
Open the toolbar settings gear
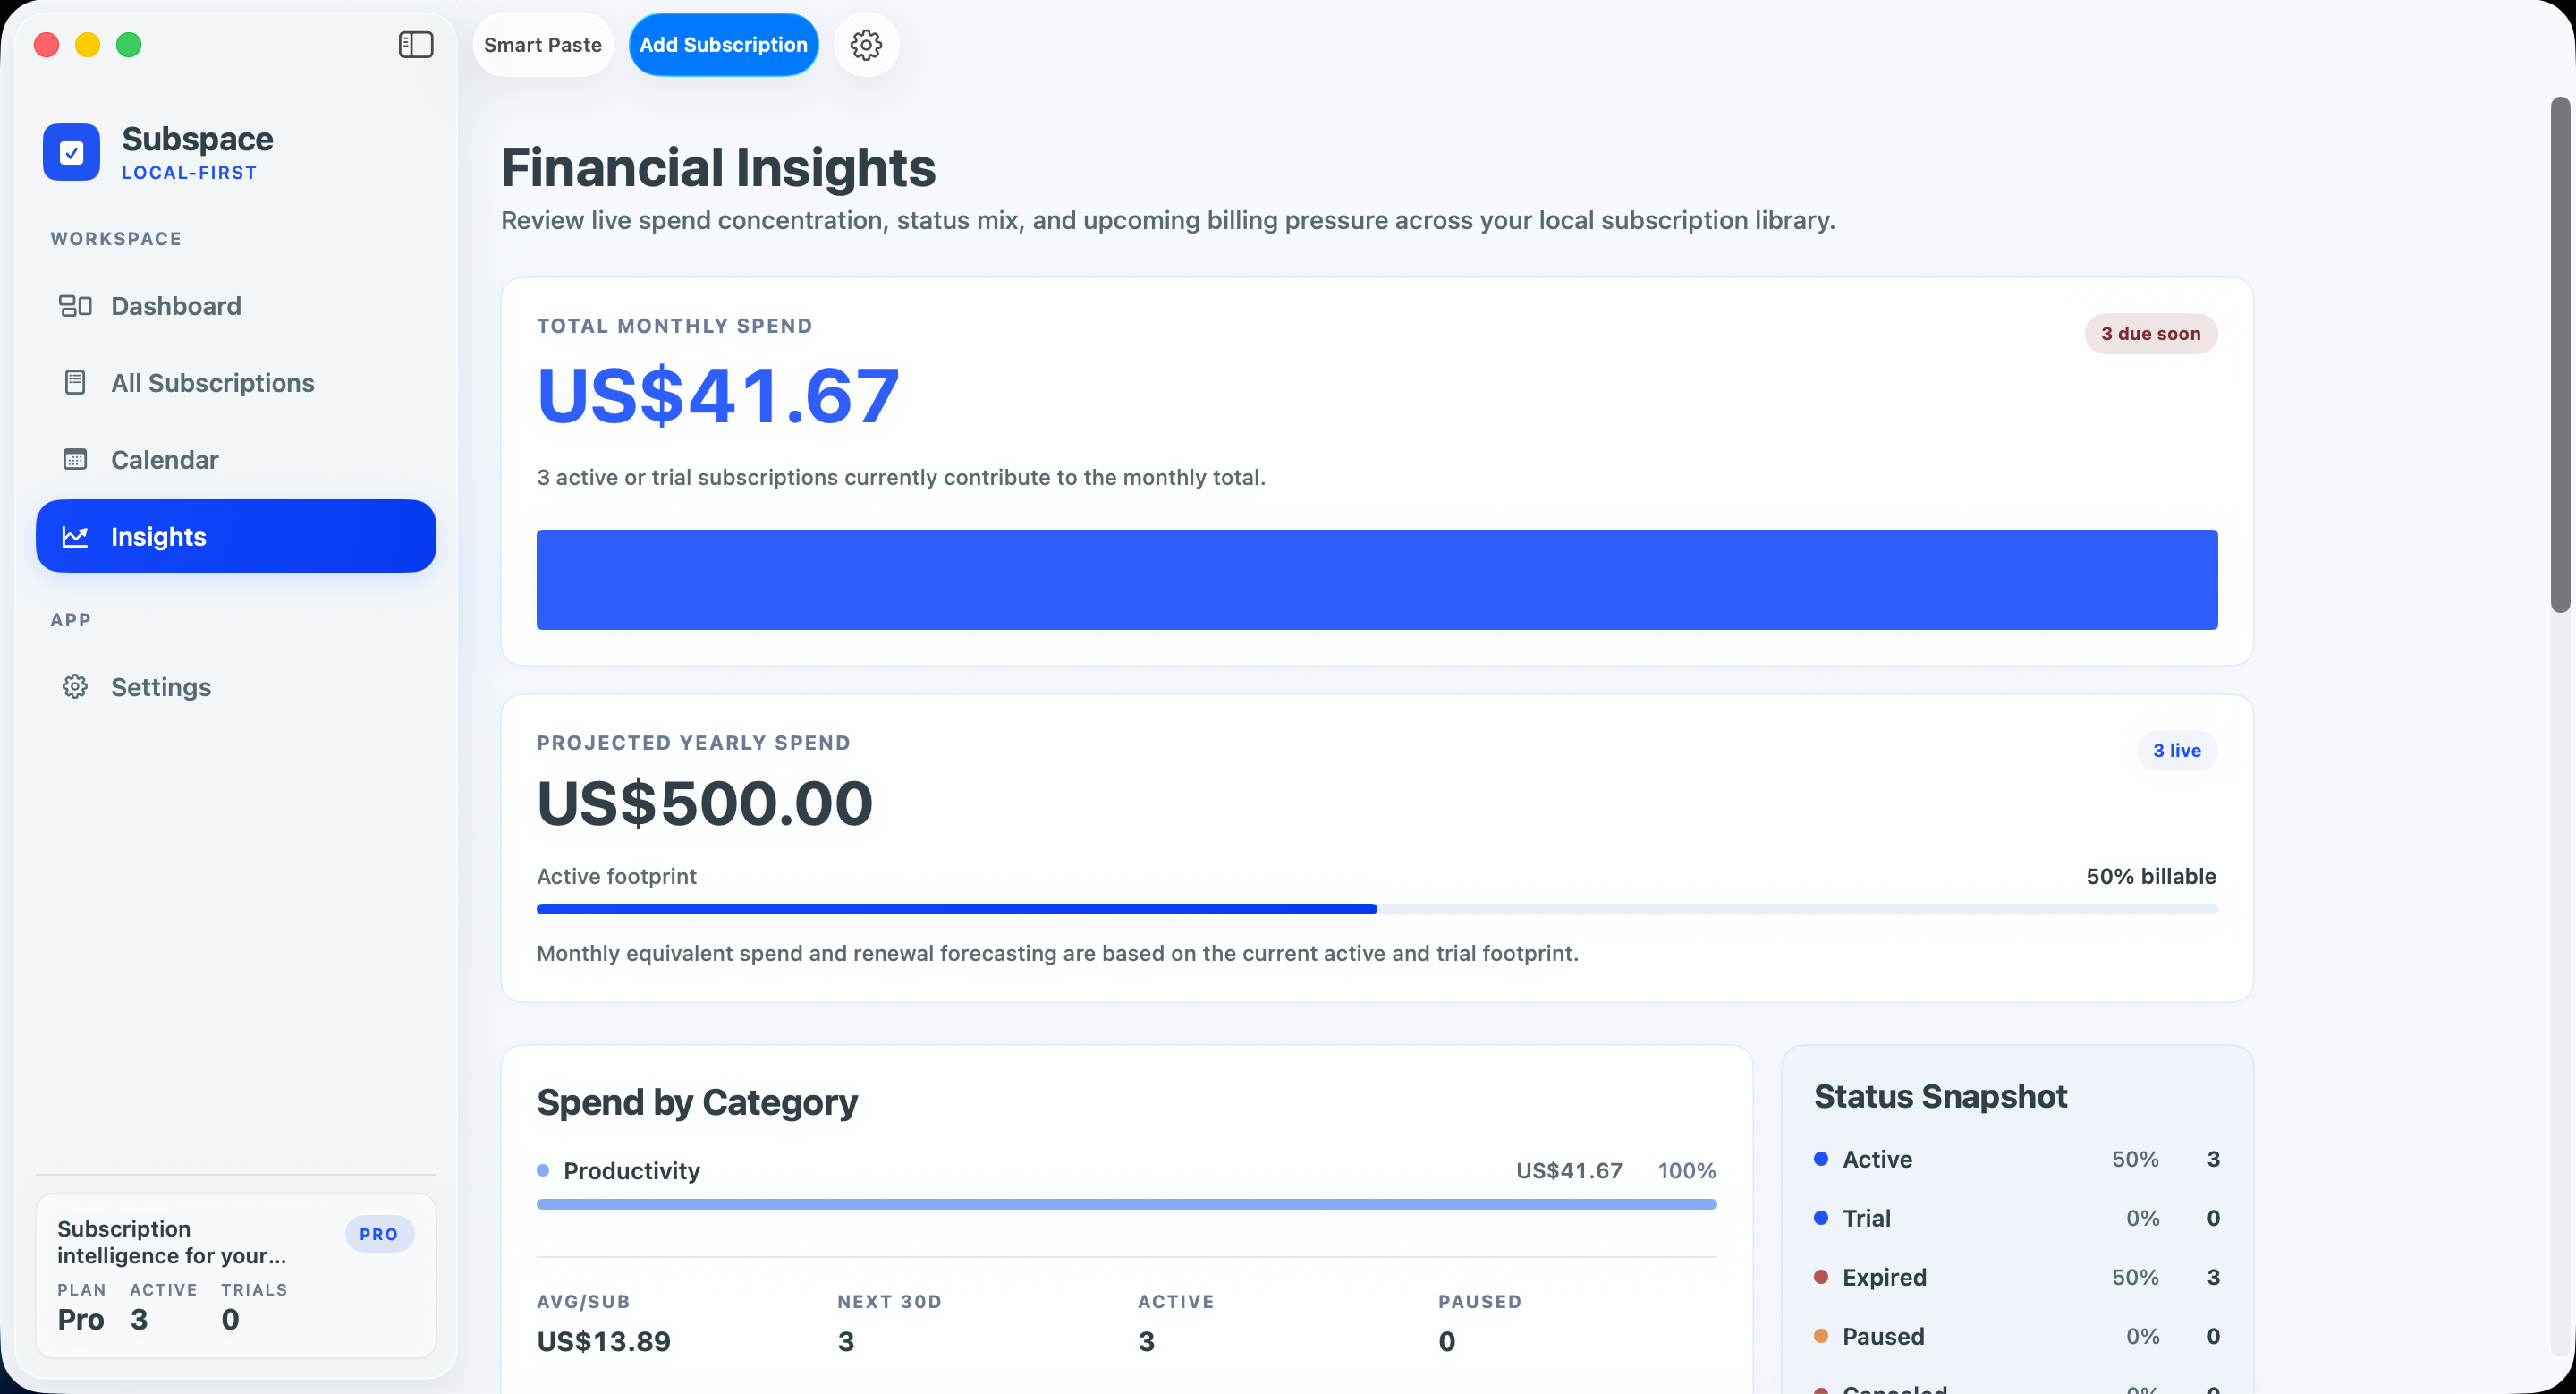(865, 44)
